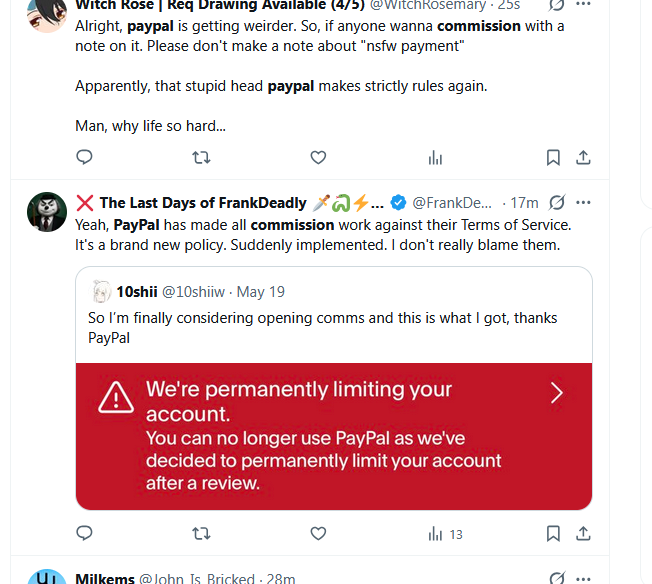Viewport: 652px width, 584px height.
Task: Open more options menu on FrankDeadly's tweet
Action: [583, 203]
